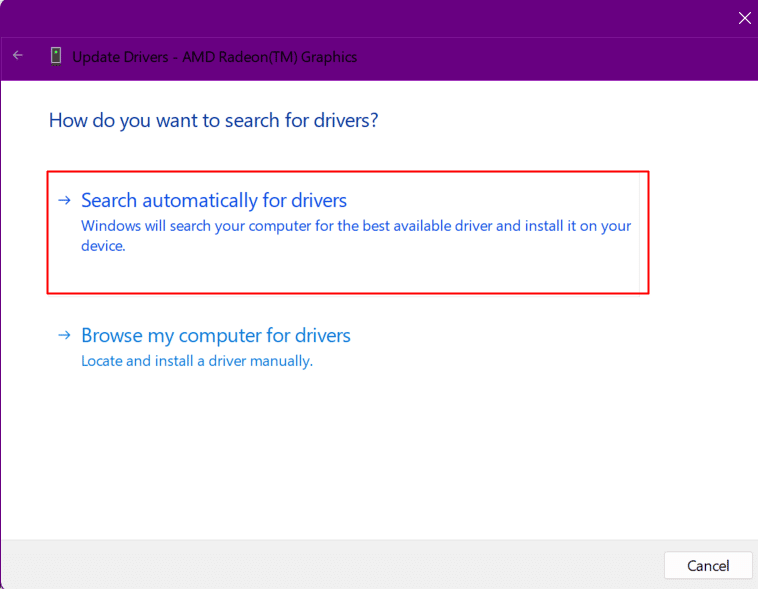Viewport: 758px width, 589px height.
Task: Cancel the driver update wizard
Action: tap(708, 565)
